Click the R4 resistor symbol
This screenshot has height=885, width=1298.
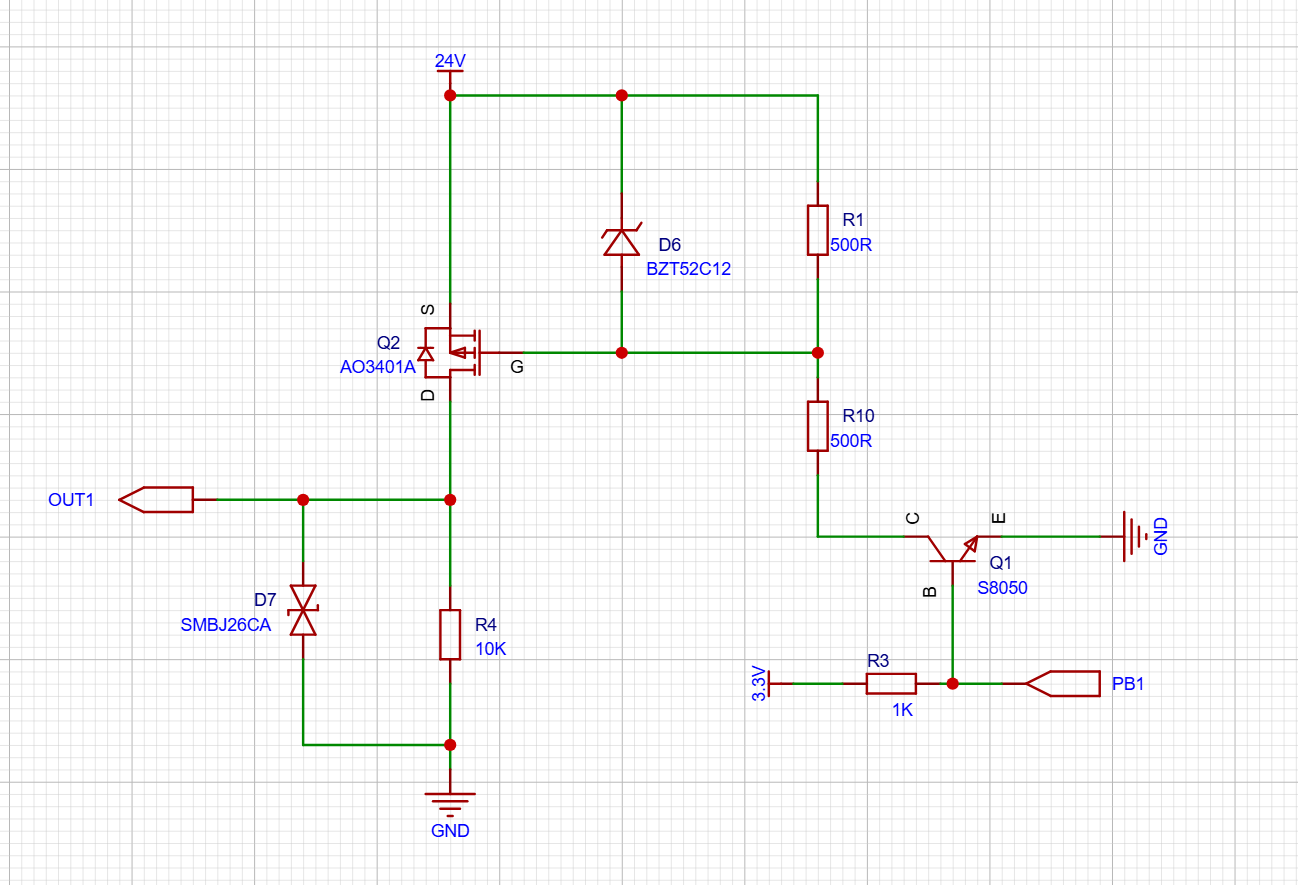450,634
